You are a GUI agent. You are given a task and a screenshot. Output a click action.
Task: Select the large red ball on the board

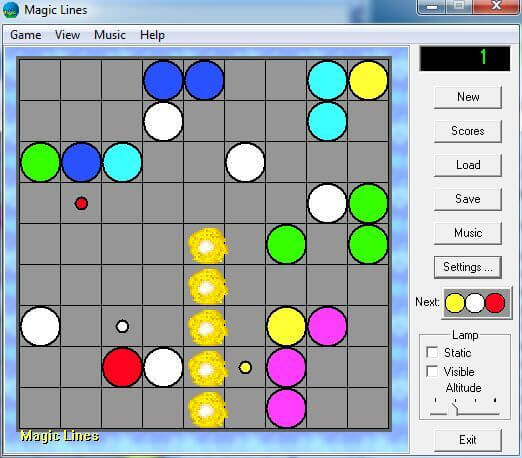(x=122, y=367)
